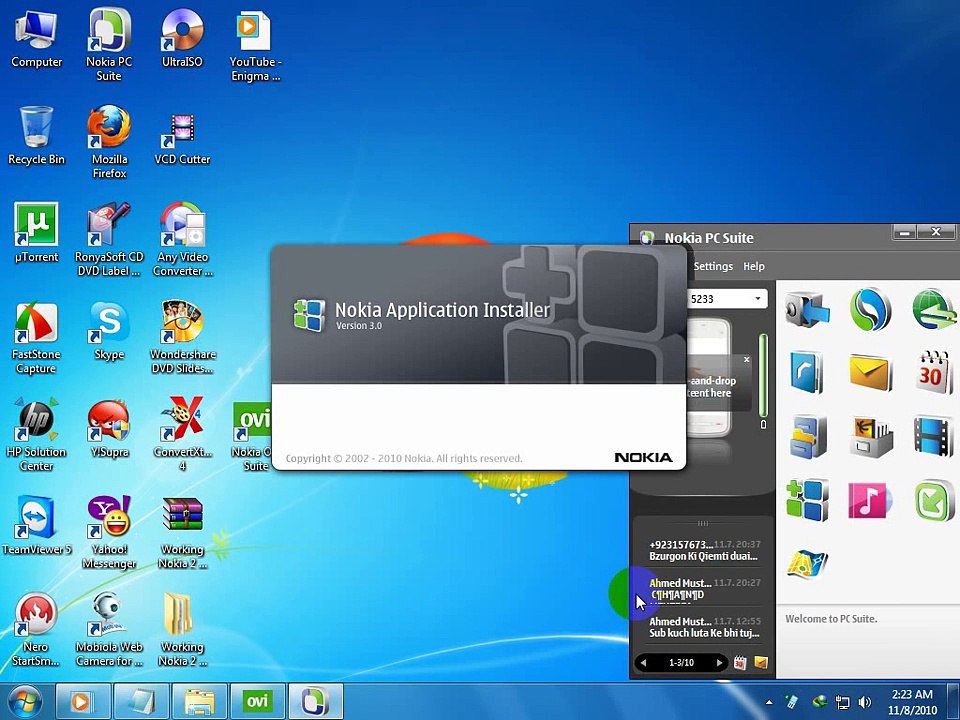Open the Install applications icon in PC Suite
Image resolution: width=960 pixels, height=720 pixels.
(x=807, y=500)
